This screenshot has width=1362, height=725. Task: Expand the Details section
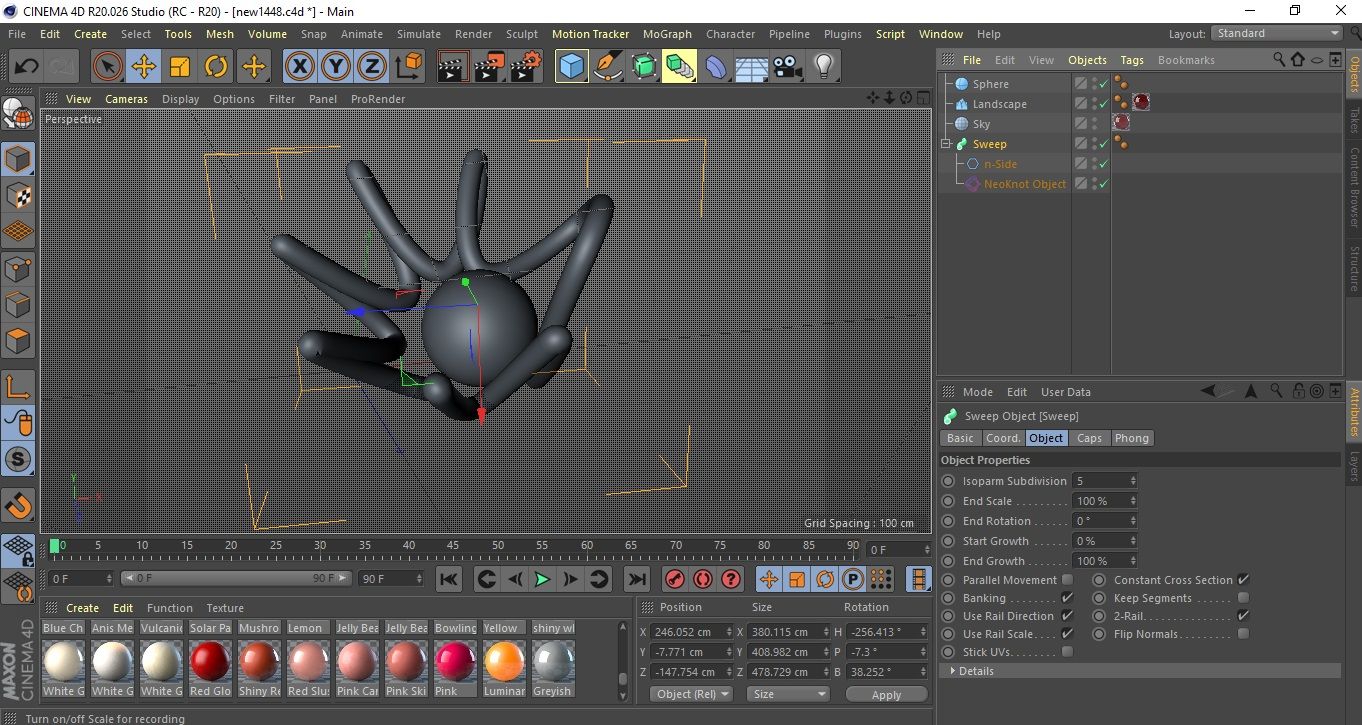point(953,671)
